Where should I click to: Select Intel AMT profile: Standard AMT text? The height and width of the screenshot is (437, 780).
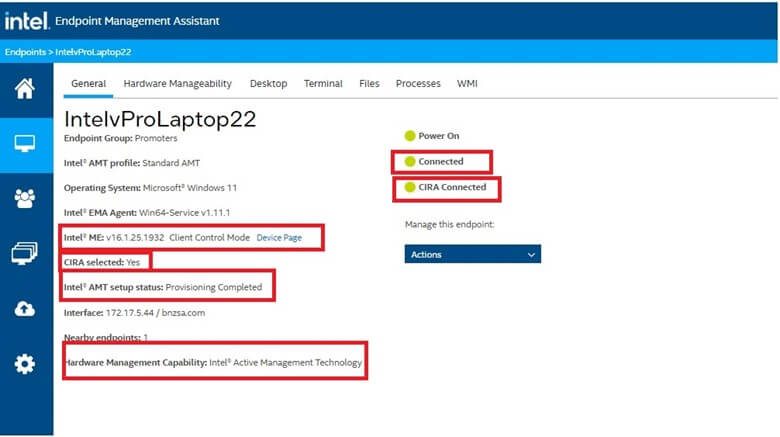pos(132,163)
